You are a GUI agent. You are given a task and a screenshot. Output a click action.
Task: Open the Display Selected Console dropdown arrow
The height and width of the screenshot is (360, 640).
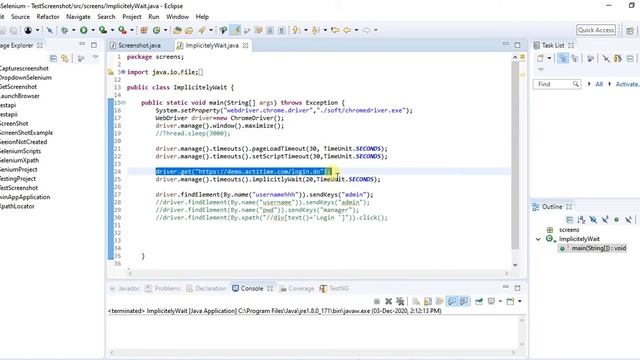tap(500, 301)
